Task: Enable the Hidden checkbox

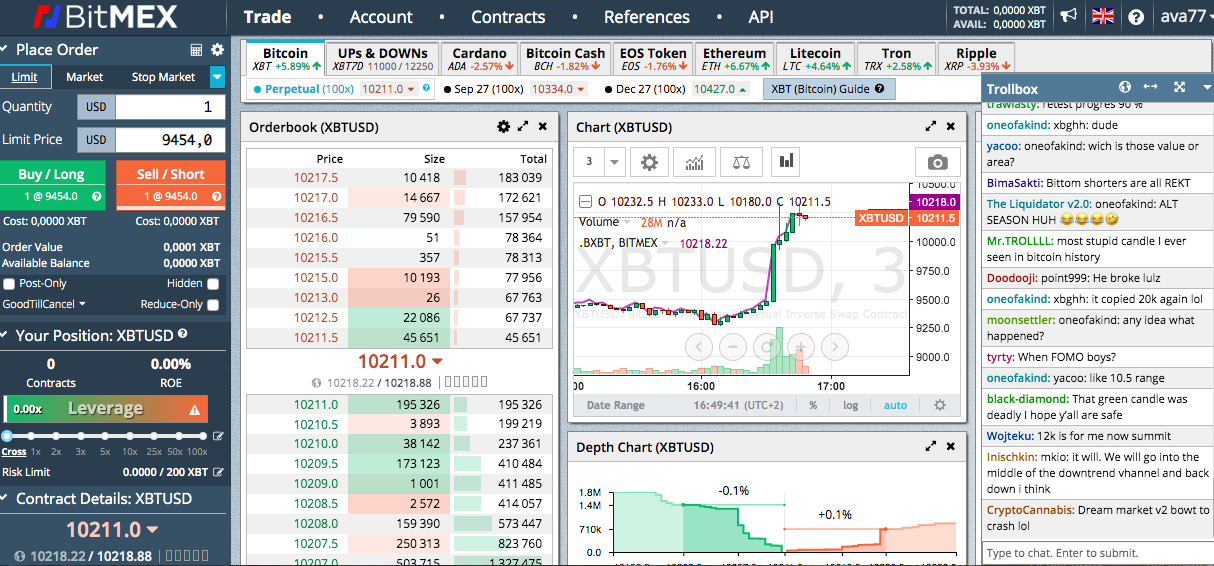Action: click(x=212, y=284)
